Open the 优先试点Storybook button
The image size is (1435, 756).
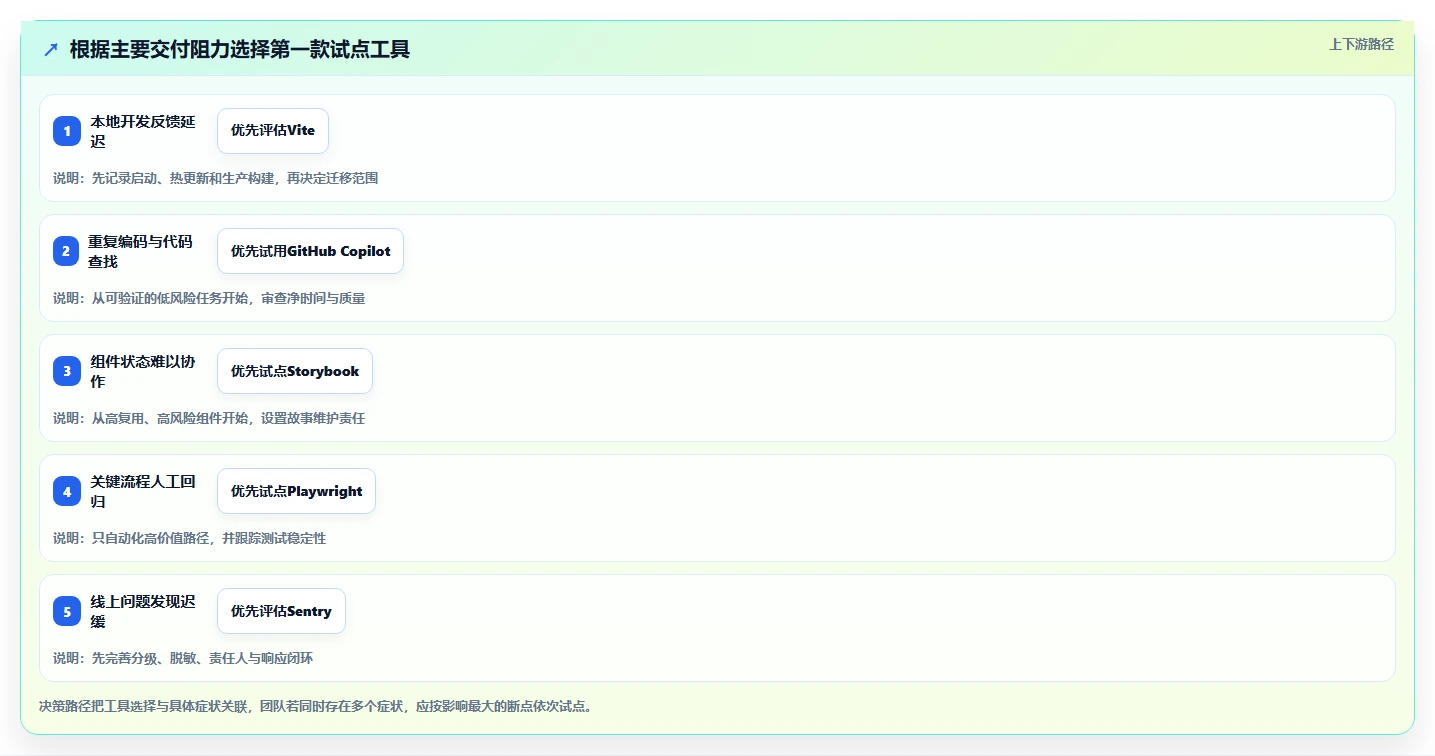point(295,371)
